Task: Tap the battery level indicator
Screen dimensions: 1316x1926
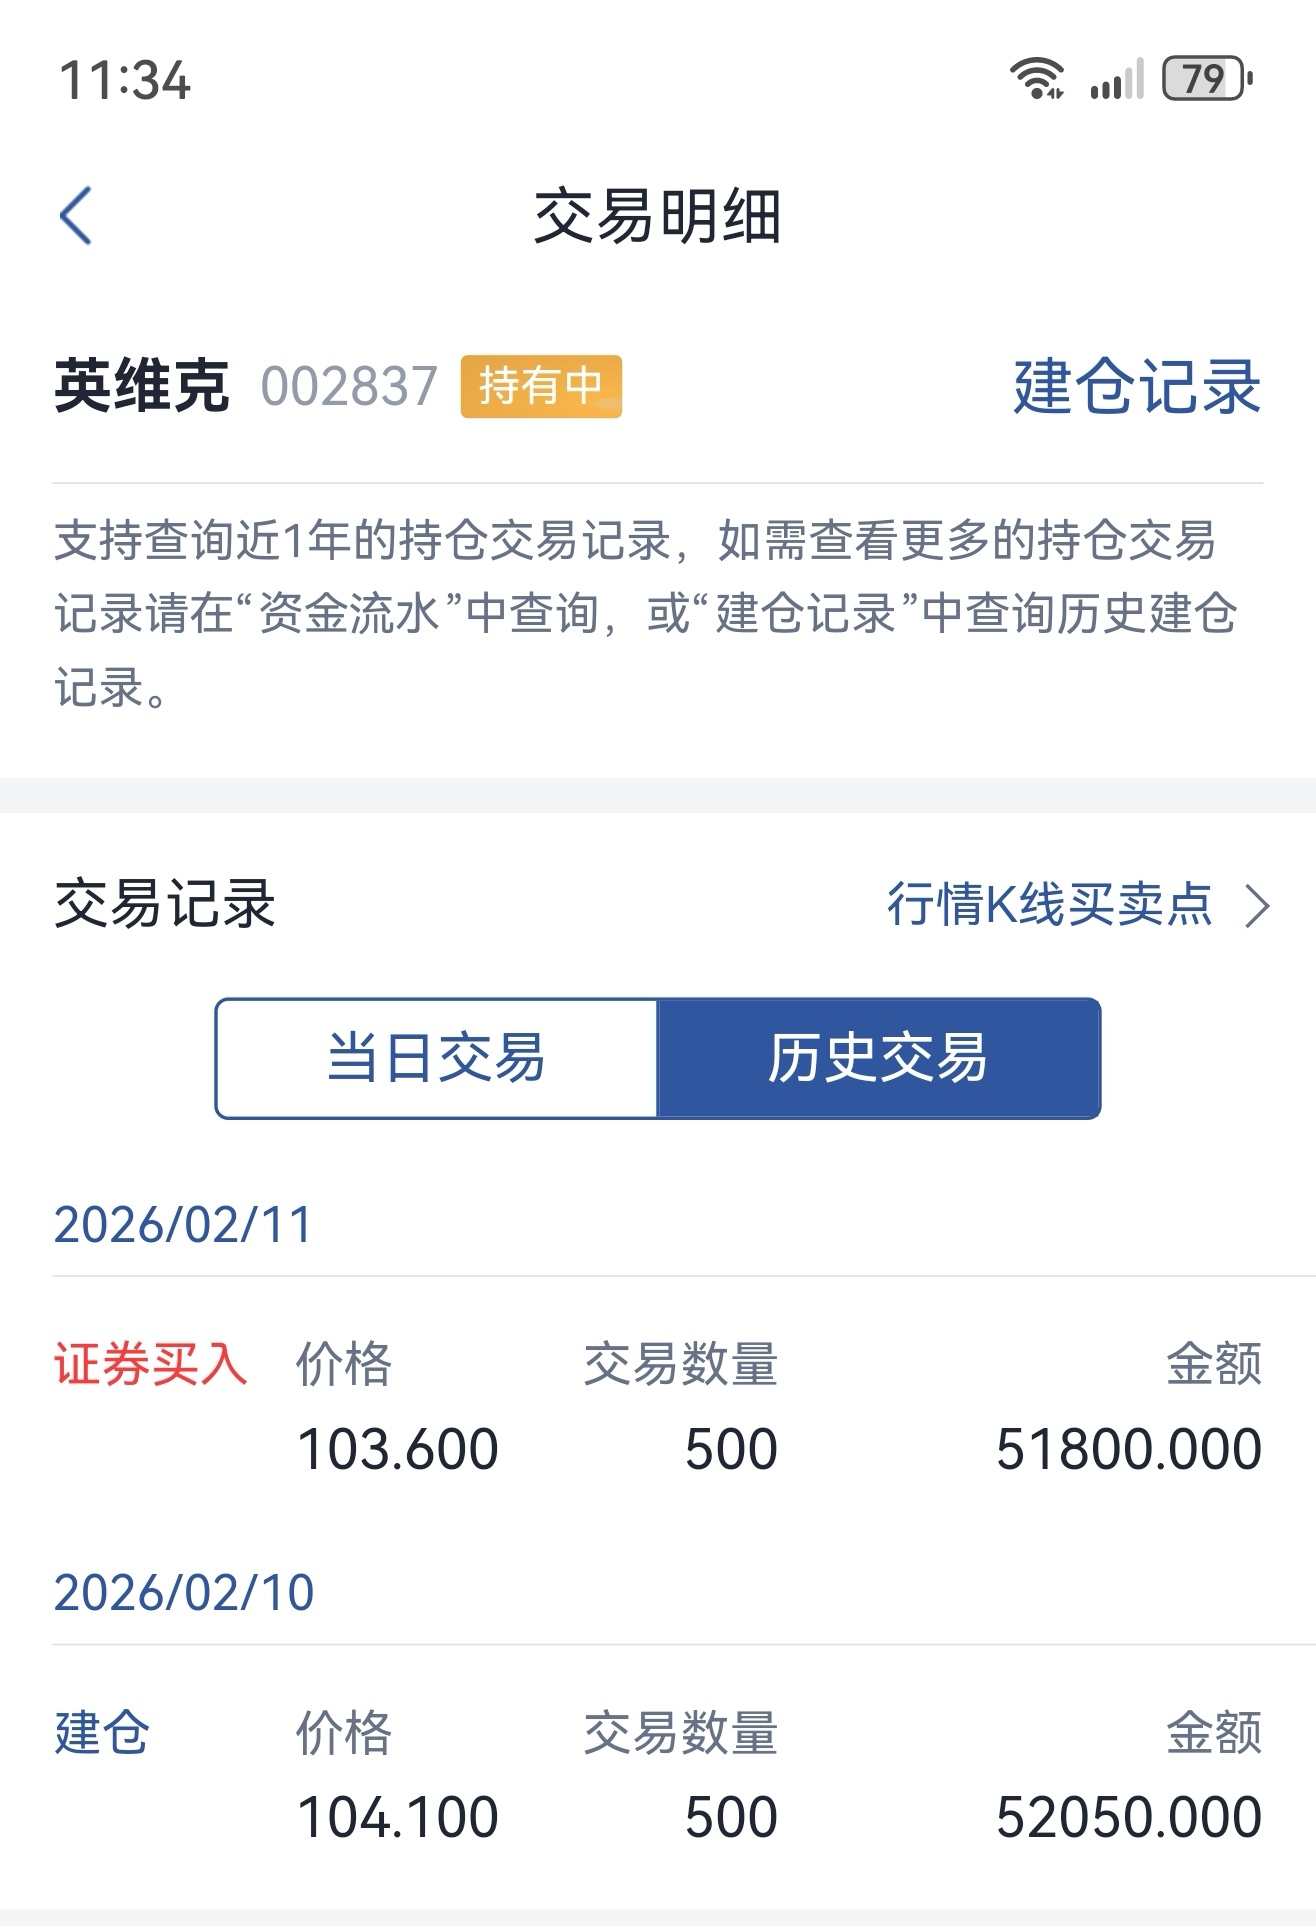Action: pos(1206,79)
